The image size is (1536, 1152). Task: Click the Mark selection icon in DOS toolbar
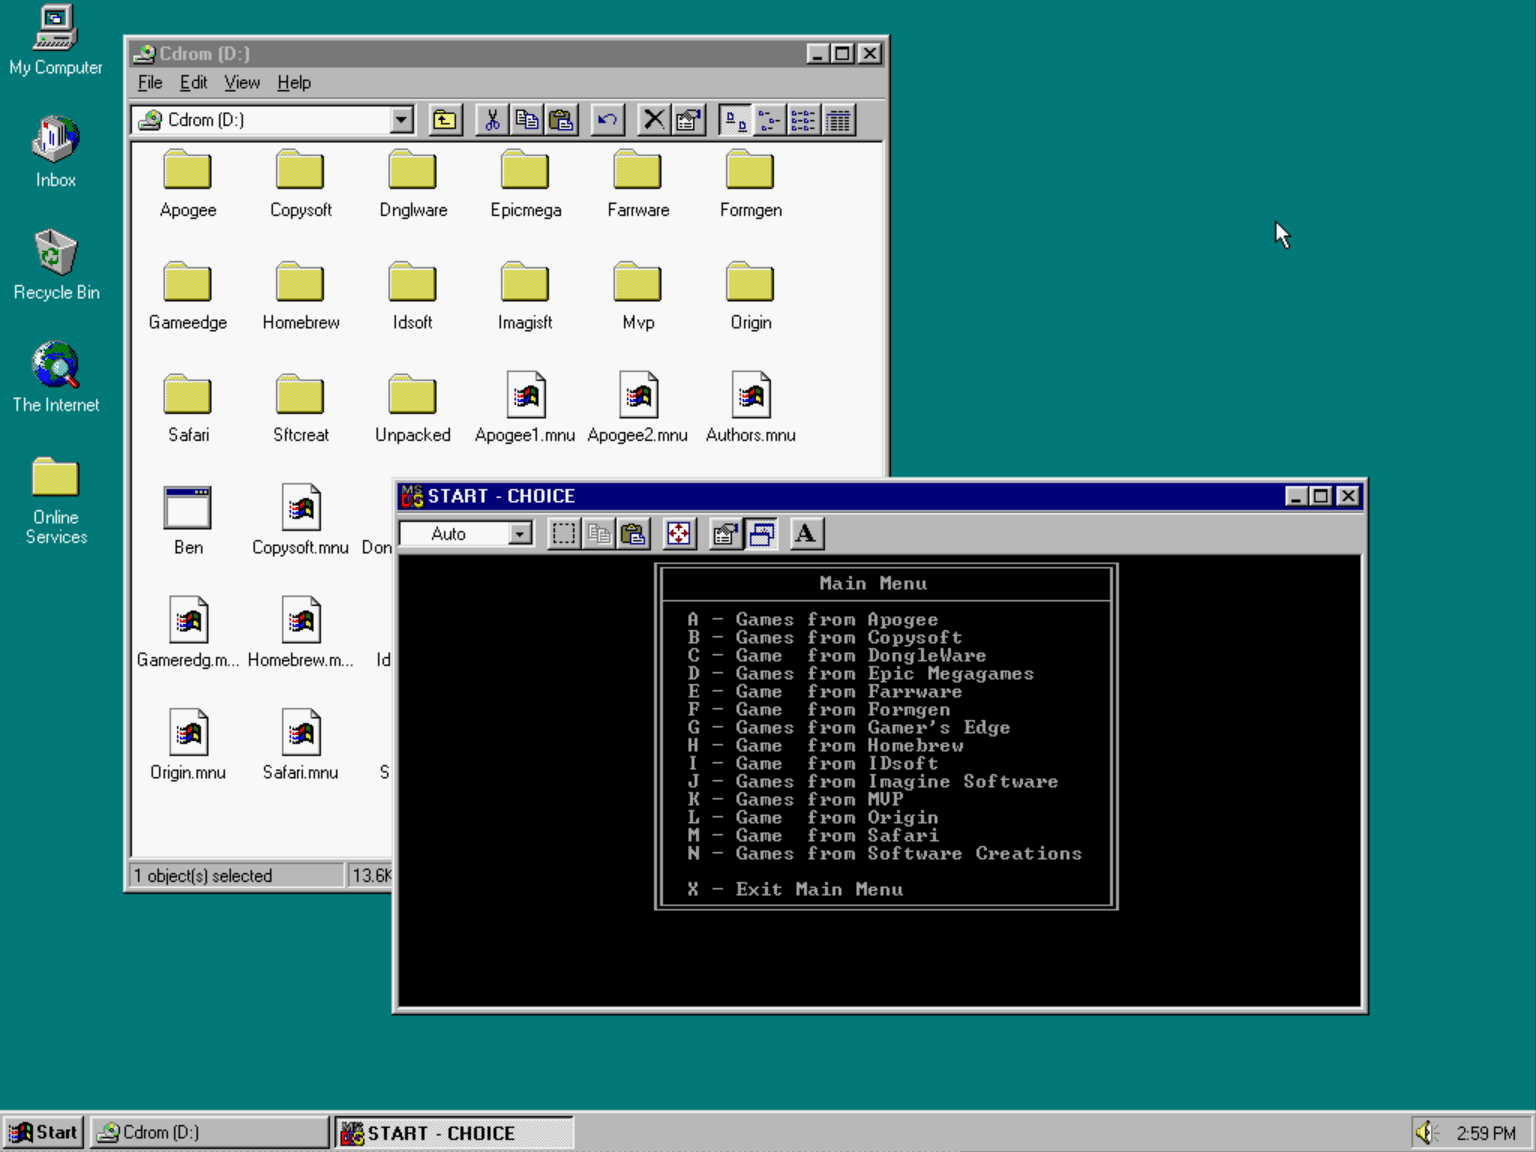(564, 534)
